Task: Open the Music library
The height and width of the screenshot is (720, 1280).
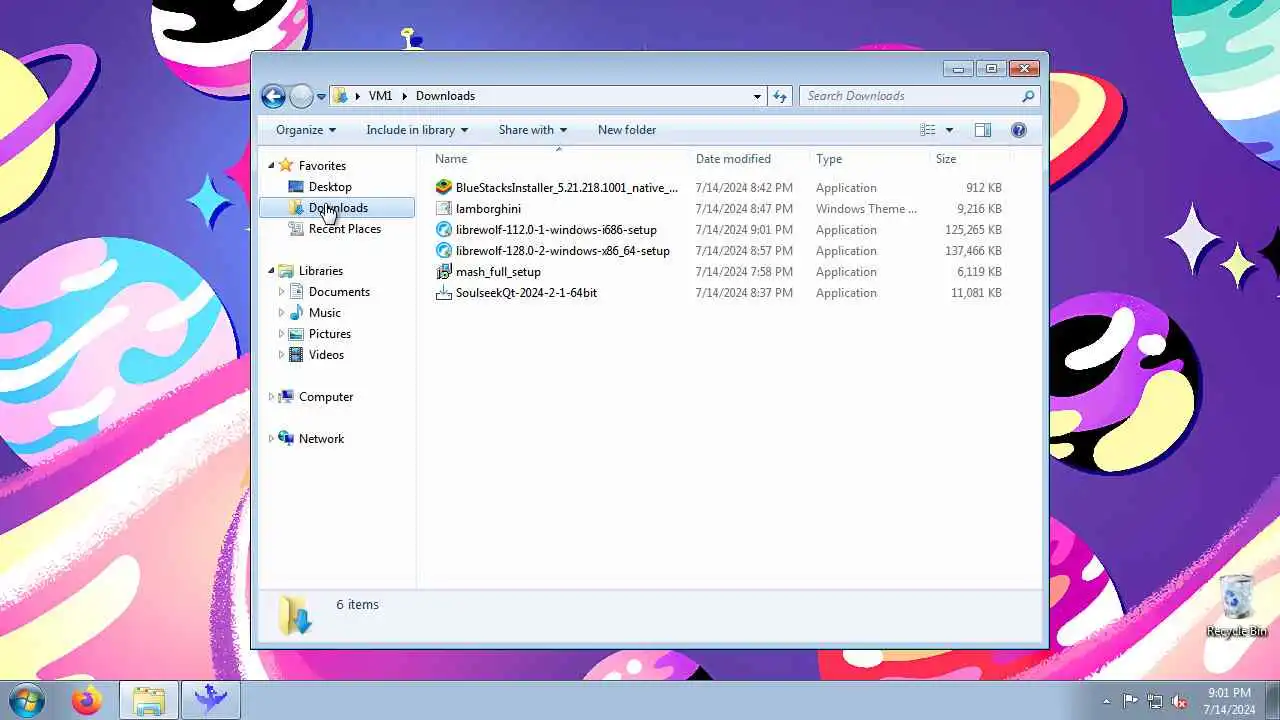Action: (x=325, y=313)
